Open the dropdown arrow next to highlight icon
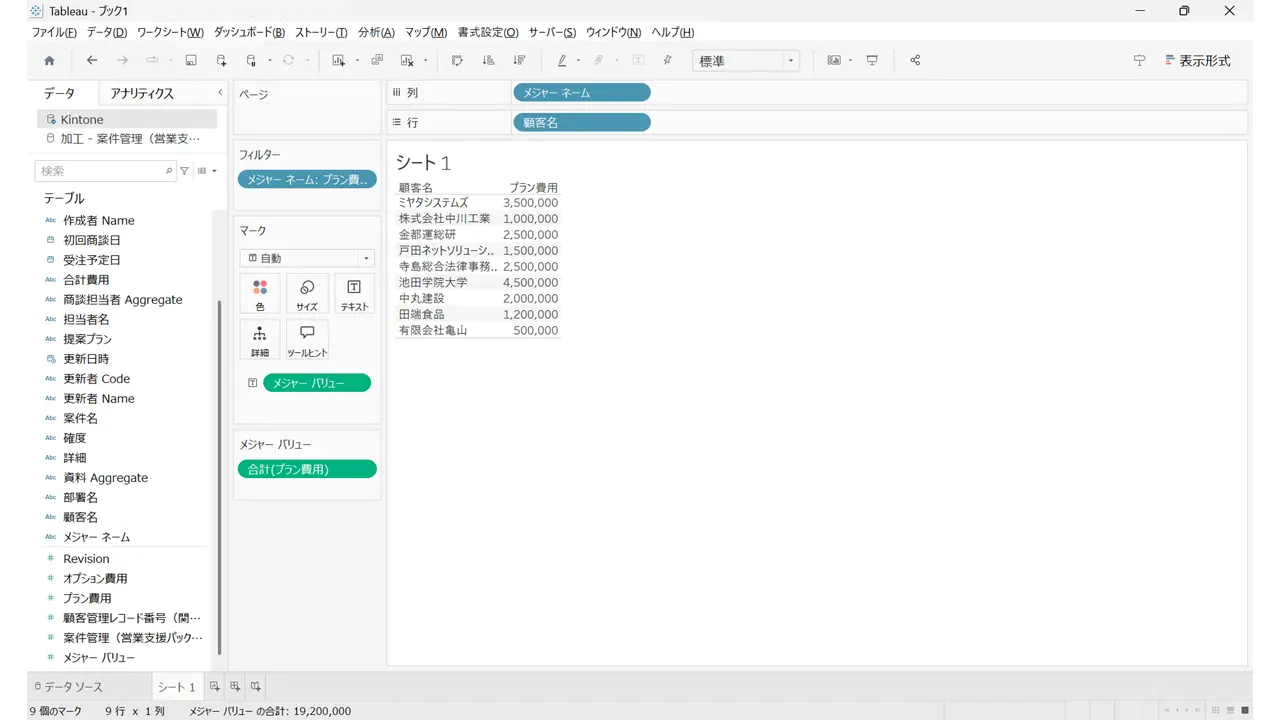The width and height of the screenshot is (1280, 720). pos(578,62)
